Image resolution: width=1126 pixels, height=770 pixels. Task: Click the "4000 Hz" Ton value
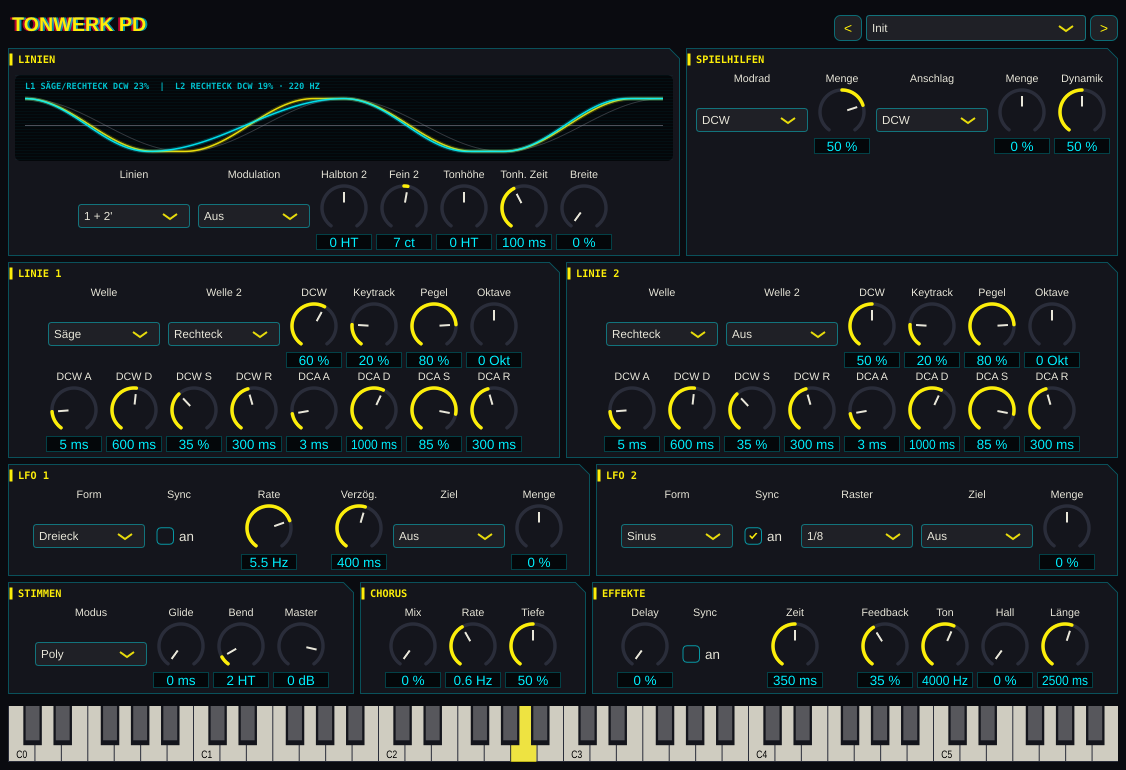(x=945, y=680)
